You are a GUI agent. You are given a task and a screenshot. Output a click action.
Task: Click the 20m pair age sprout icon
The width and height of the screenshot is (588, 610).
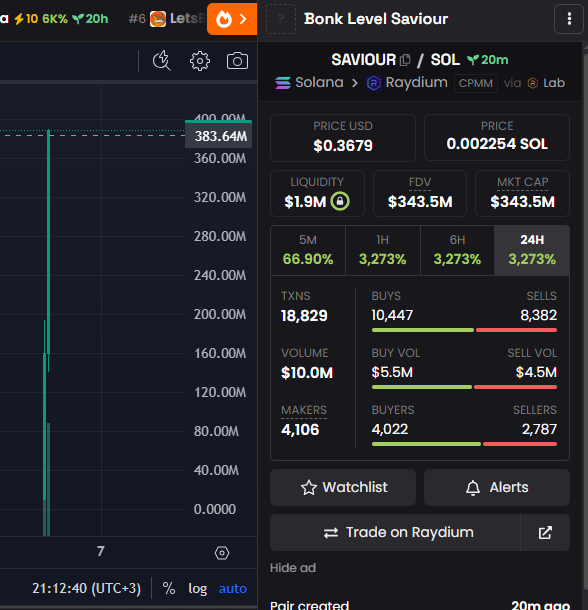tap(473, 60)
